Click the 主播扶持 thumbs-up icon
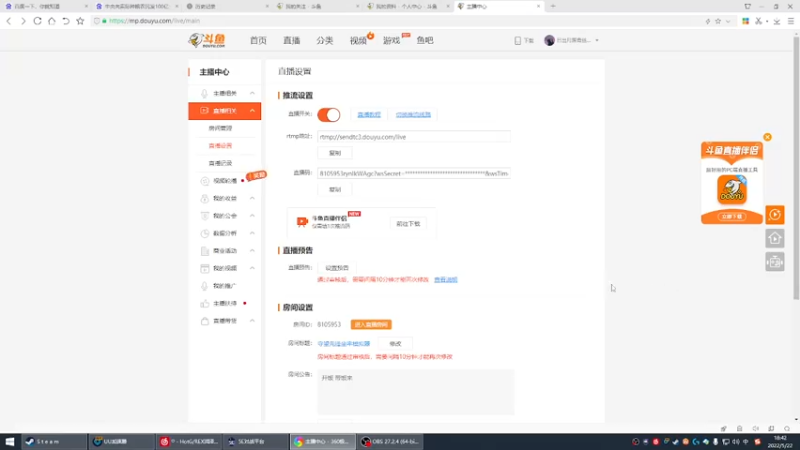 point(205,304)
